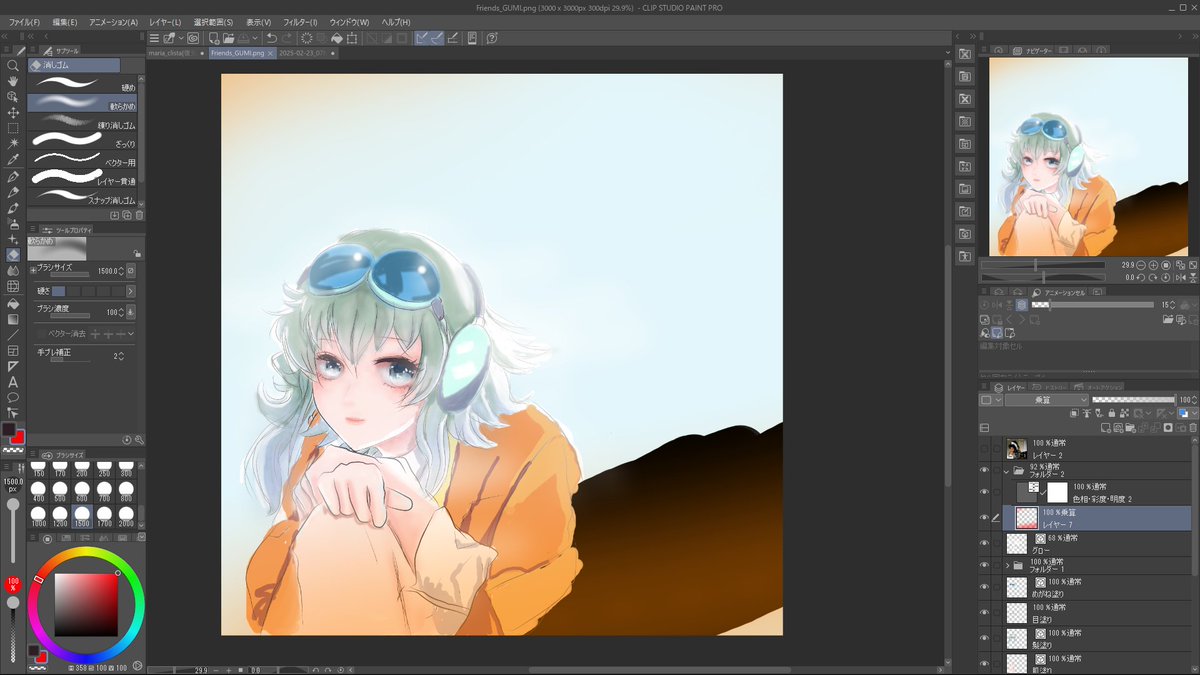
Task: Select the Eyedropper tool
Action: [x=13, y=160]
